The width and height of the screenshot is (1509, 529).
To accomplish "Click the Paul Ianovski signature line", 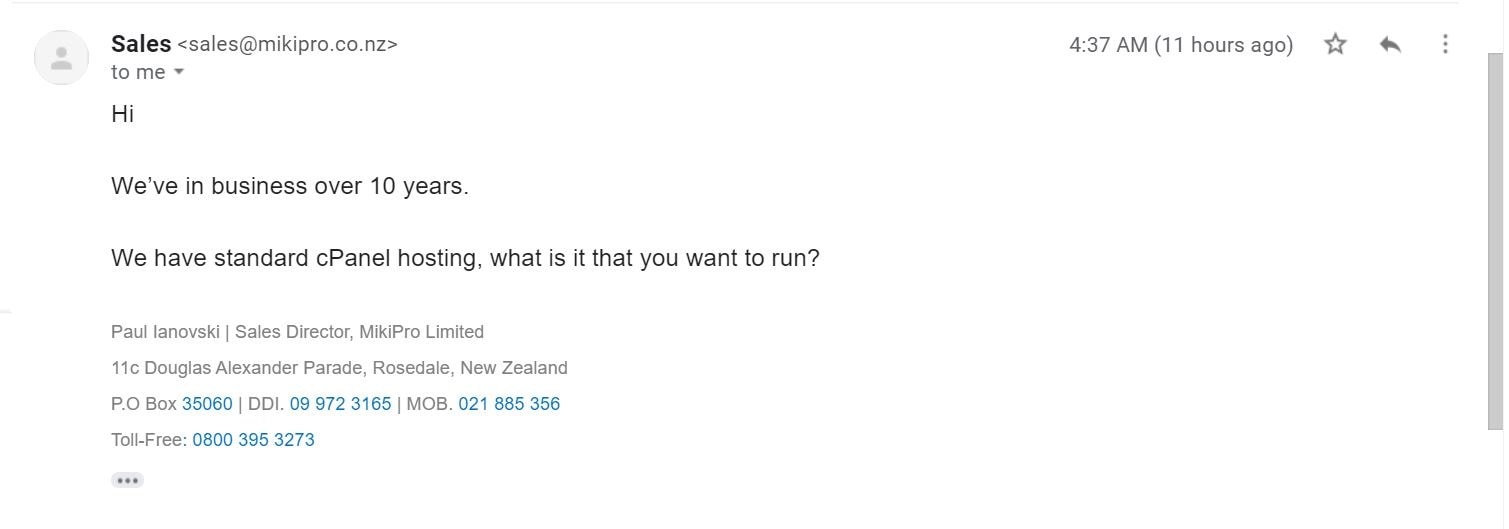I will 297,332.
